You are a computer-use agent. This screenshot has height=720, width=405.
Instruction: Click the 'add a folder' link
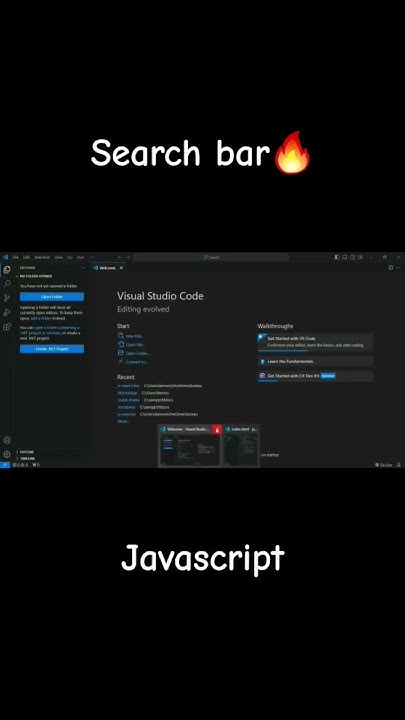coord(41,318)
